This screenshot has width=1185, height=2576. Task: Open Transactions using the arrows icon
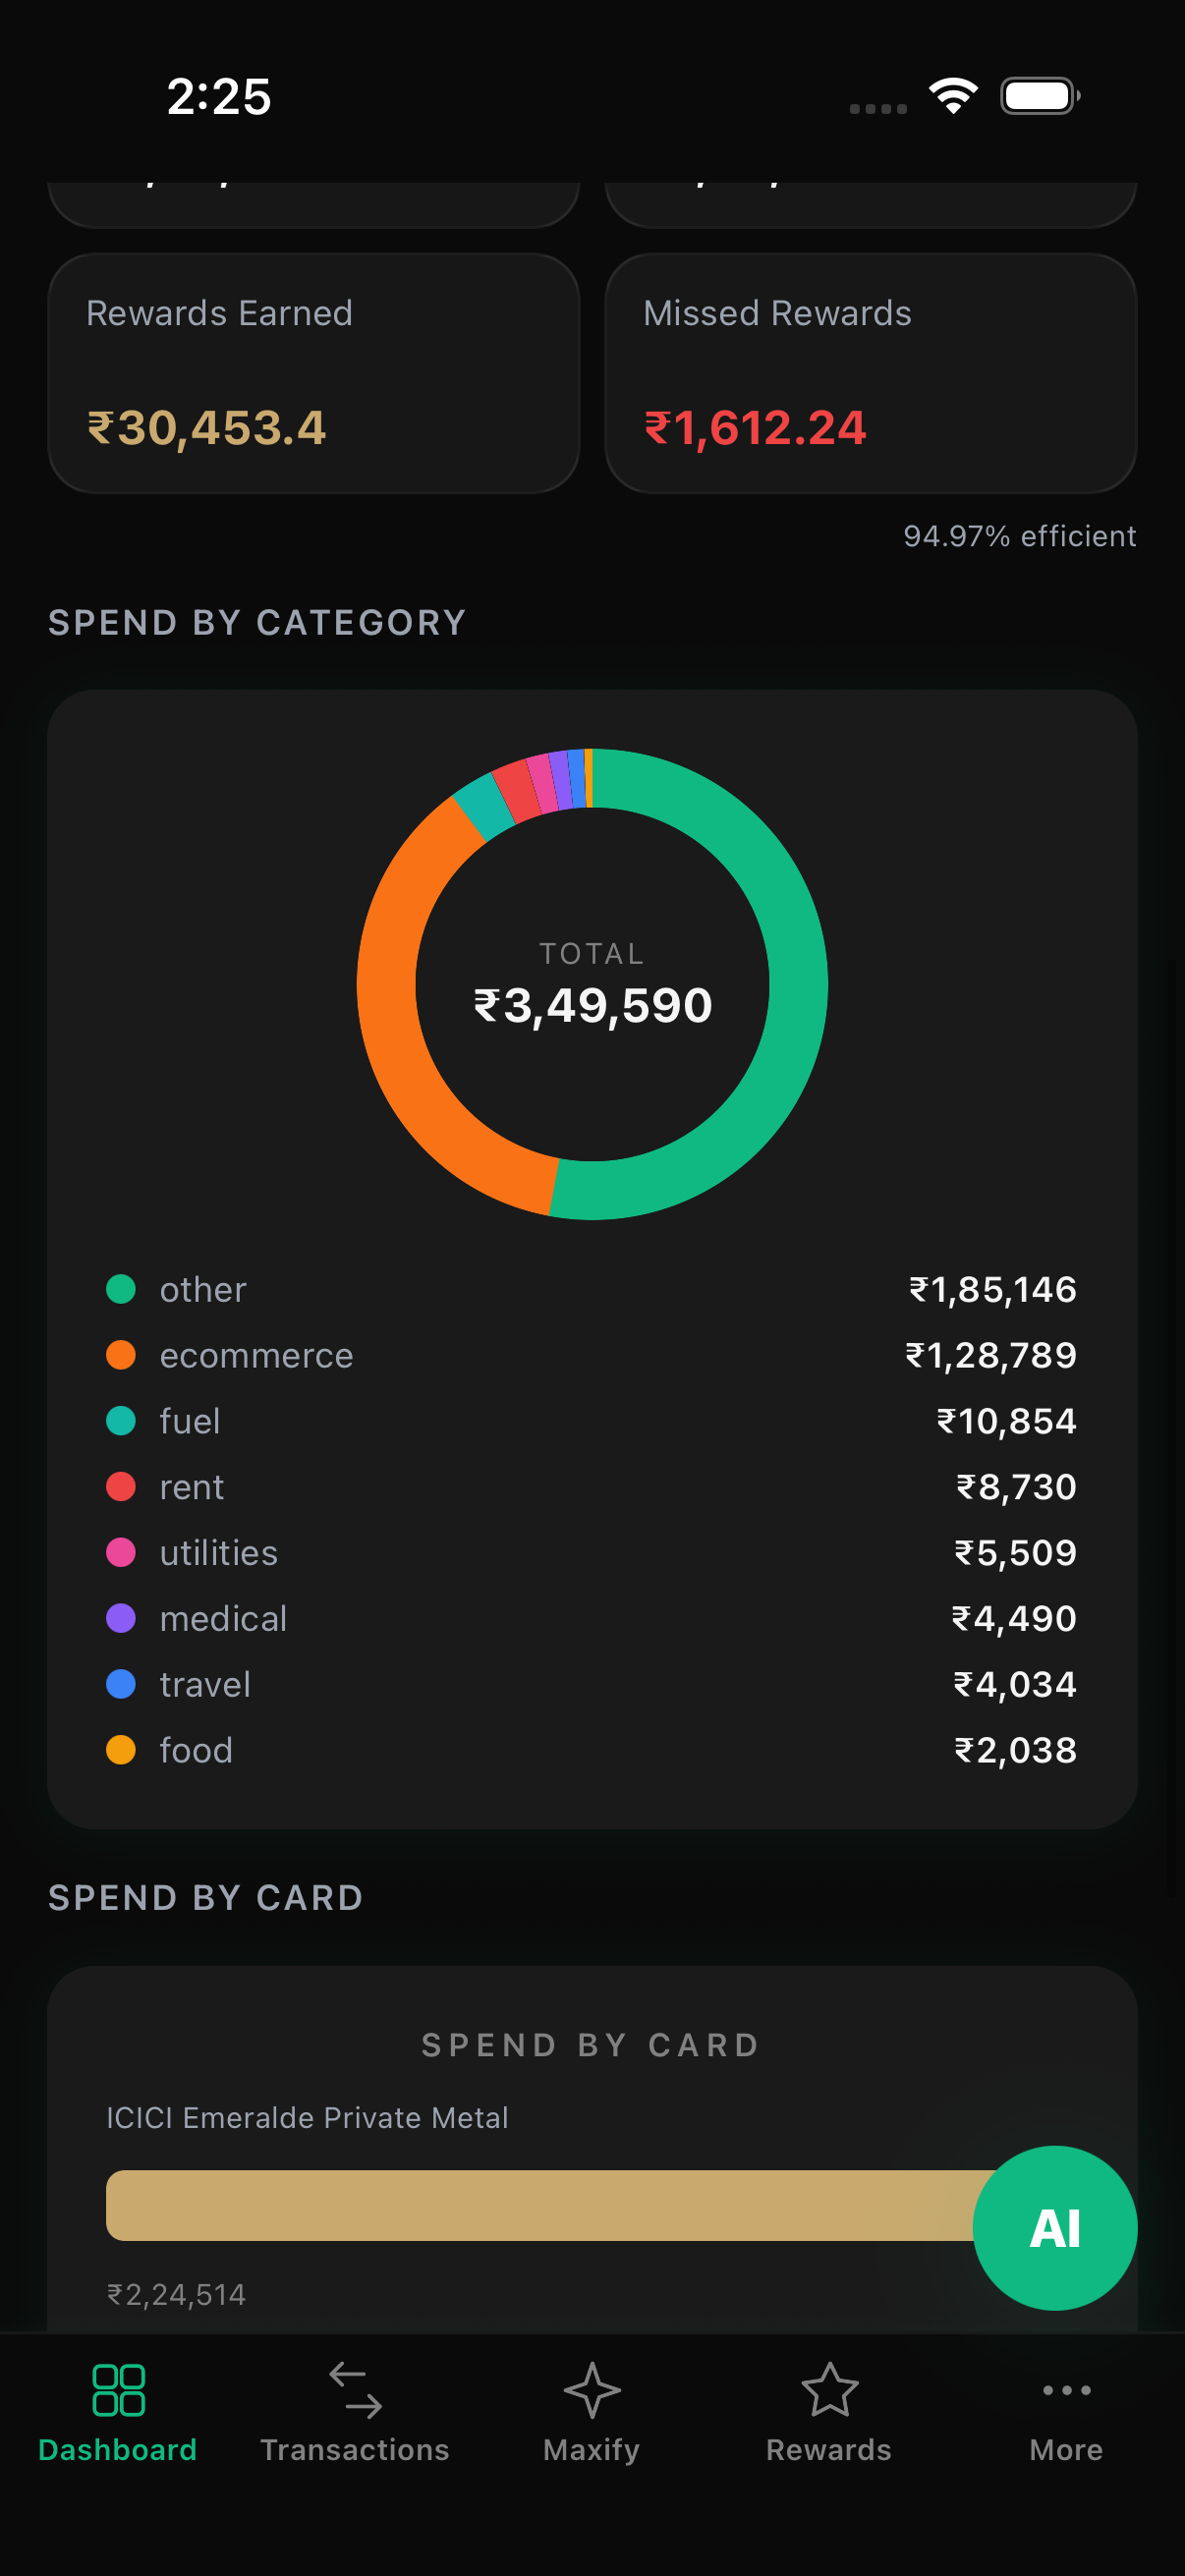point(355,2391)
